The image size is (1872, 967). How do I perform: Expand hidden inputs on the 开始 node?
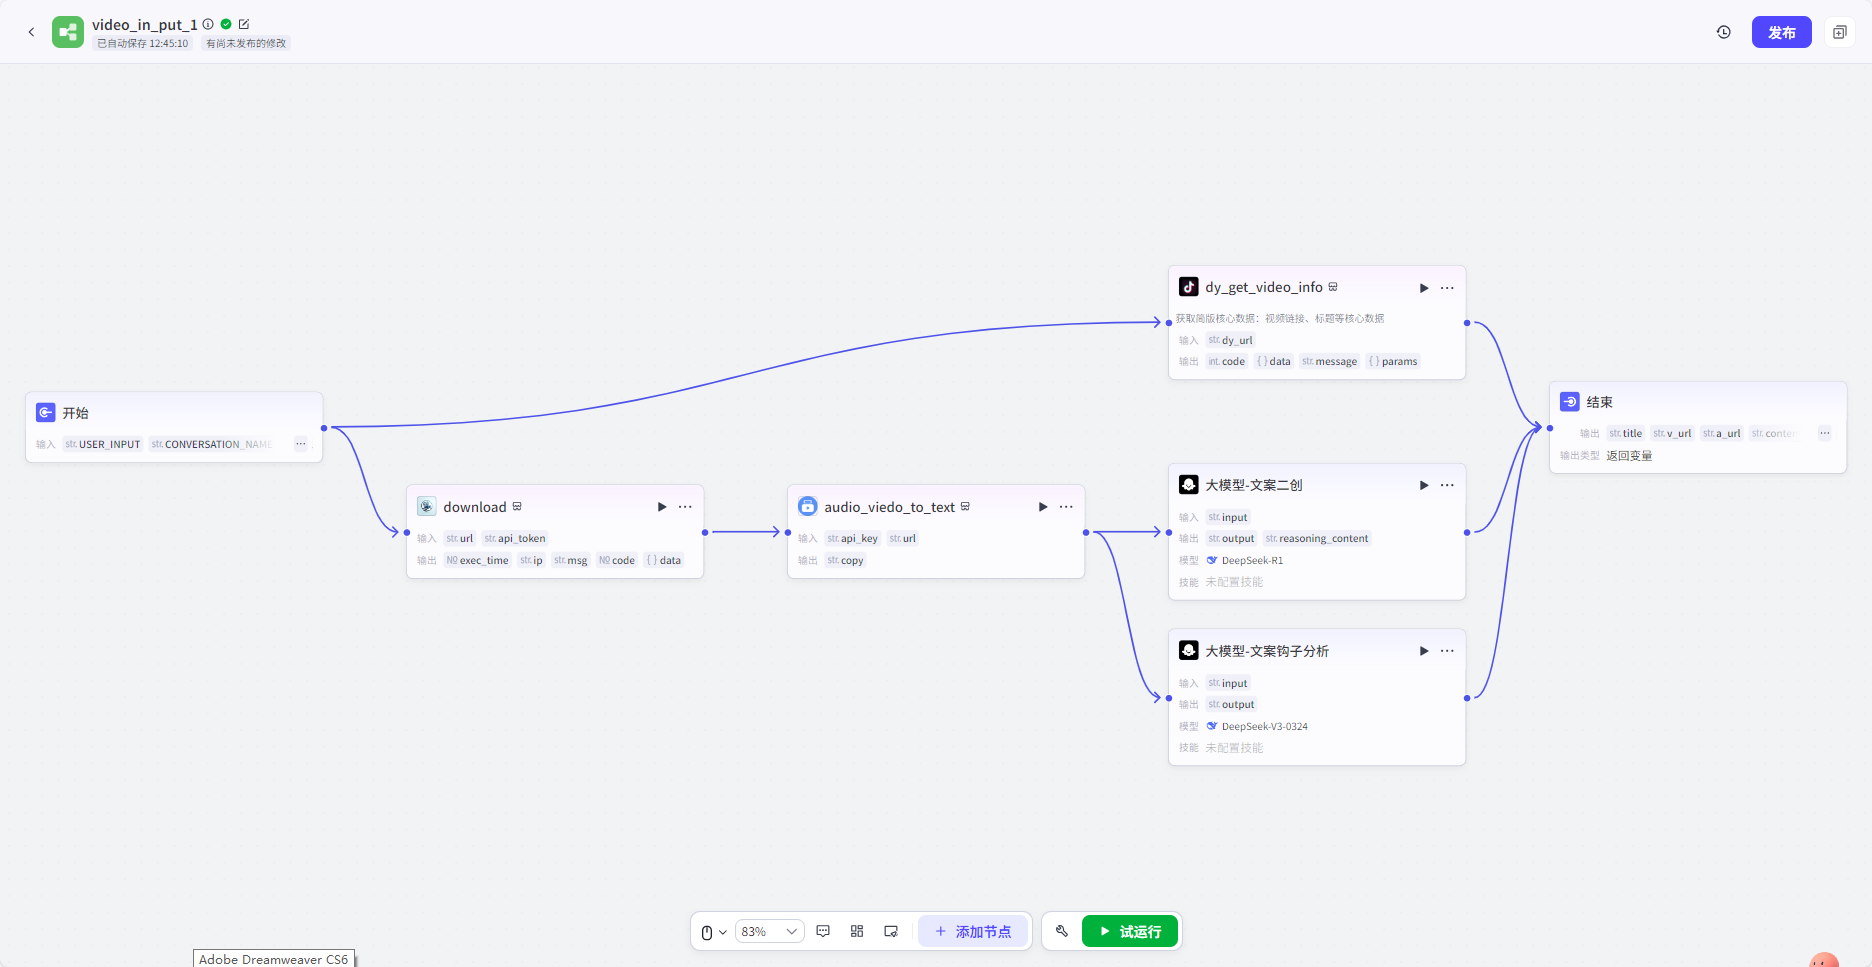[x=300, y=444]
